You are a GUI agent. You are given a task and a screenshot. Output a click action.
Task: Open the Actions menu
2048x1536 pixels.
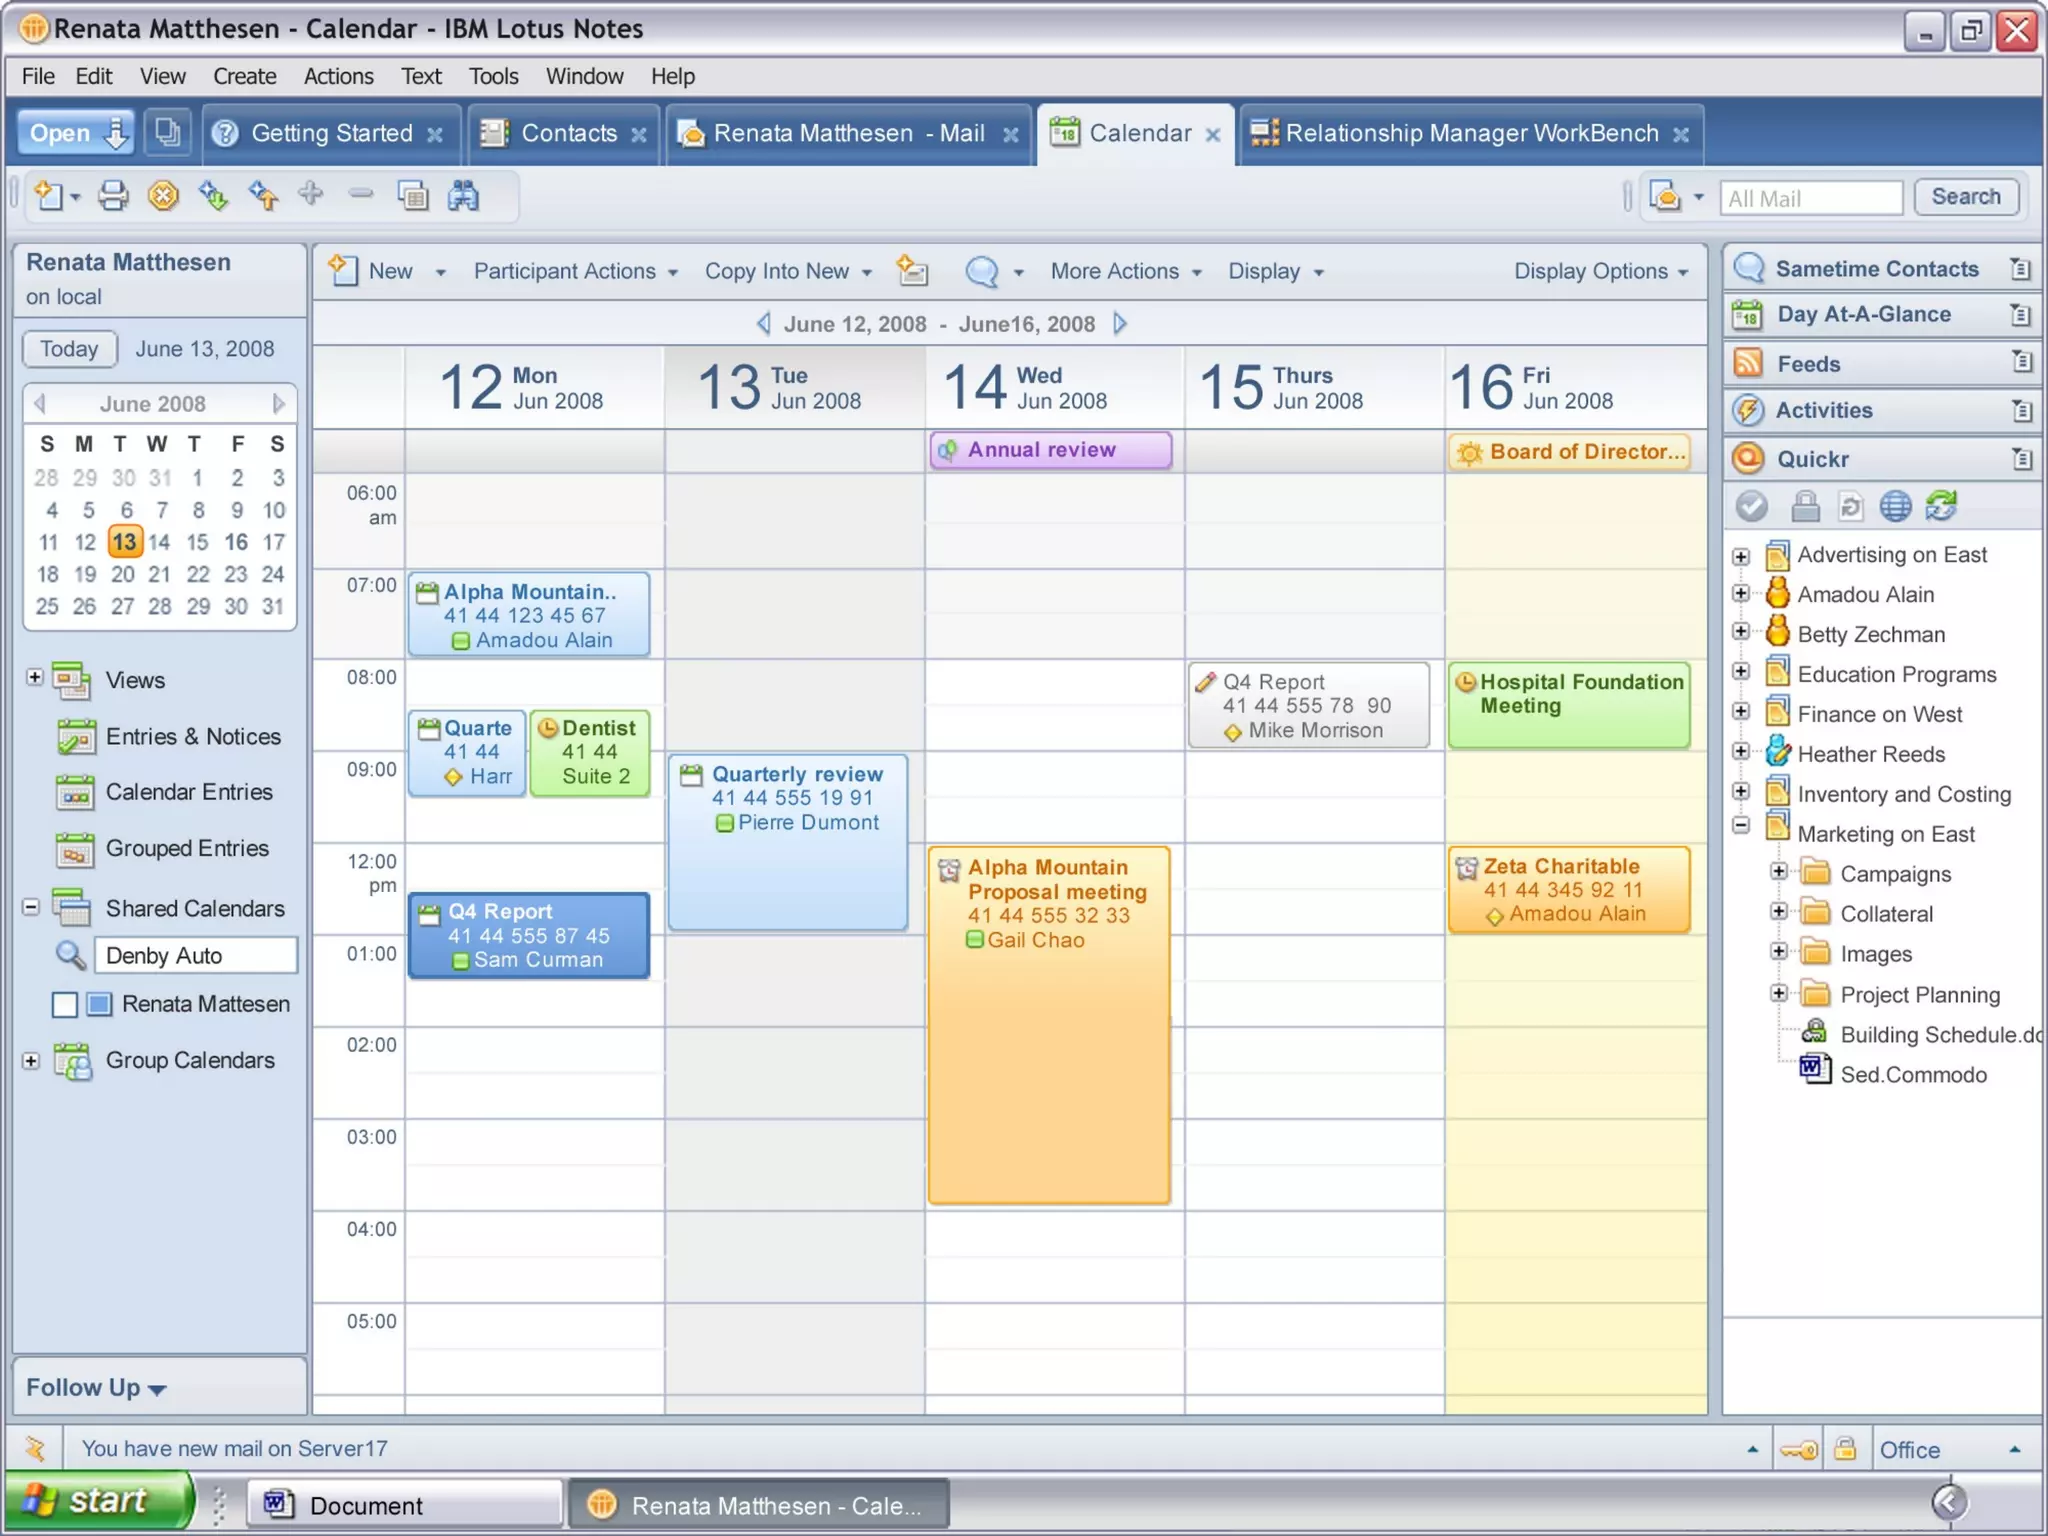[338, 76]
